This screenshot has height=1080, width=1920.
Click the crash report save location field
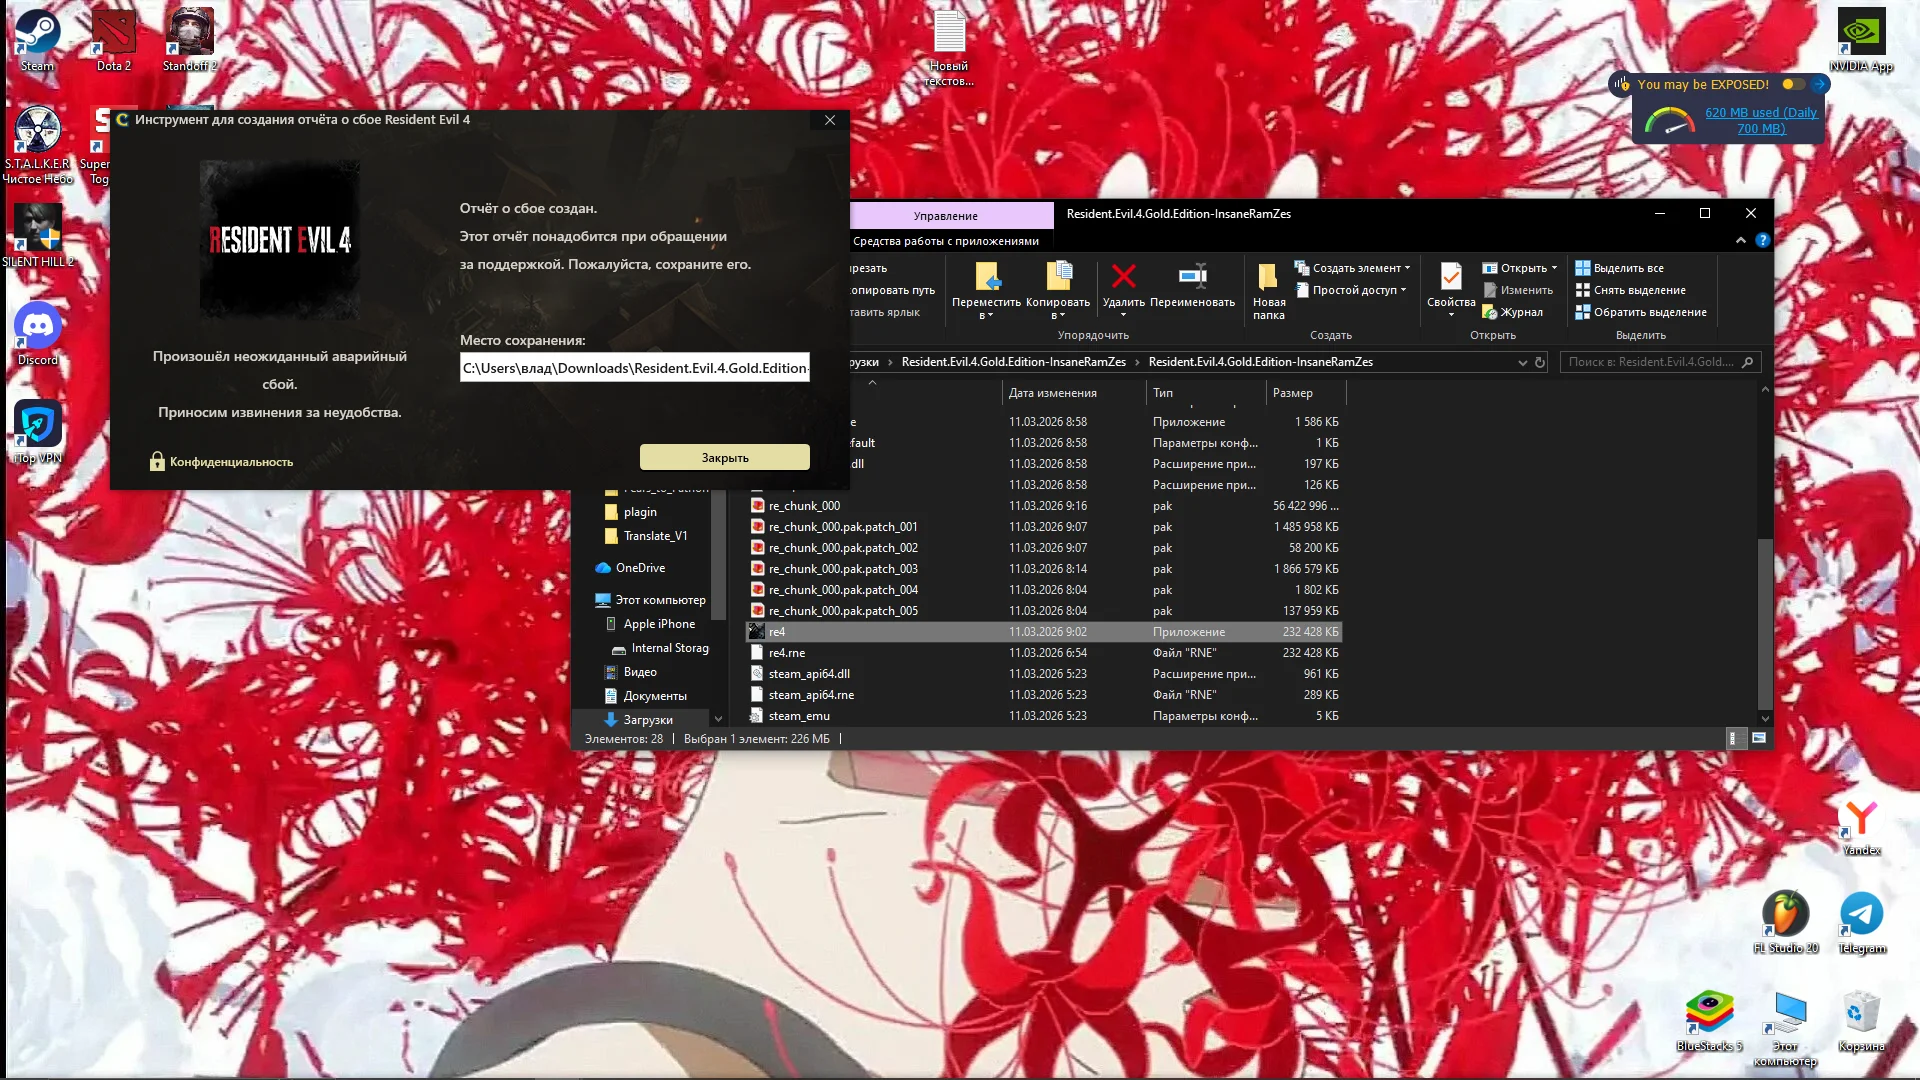pyautogui.click(x=634, y=368)
